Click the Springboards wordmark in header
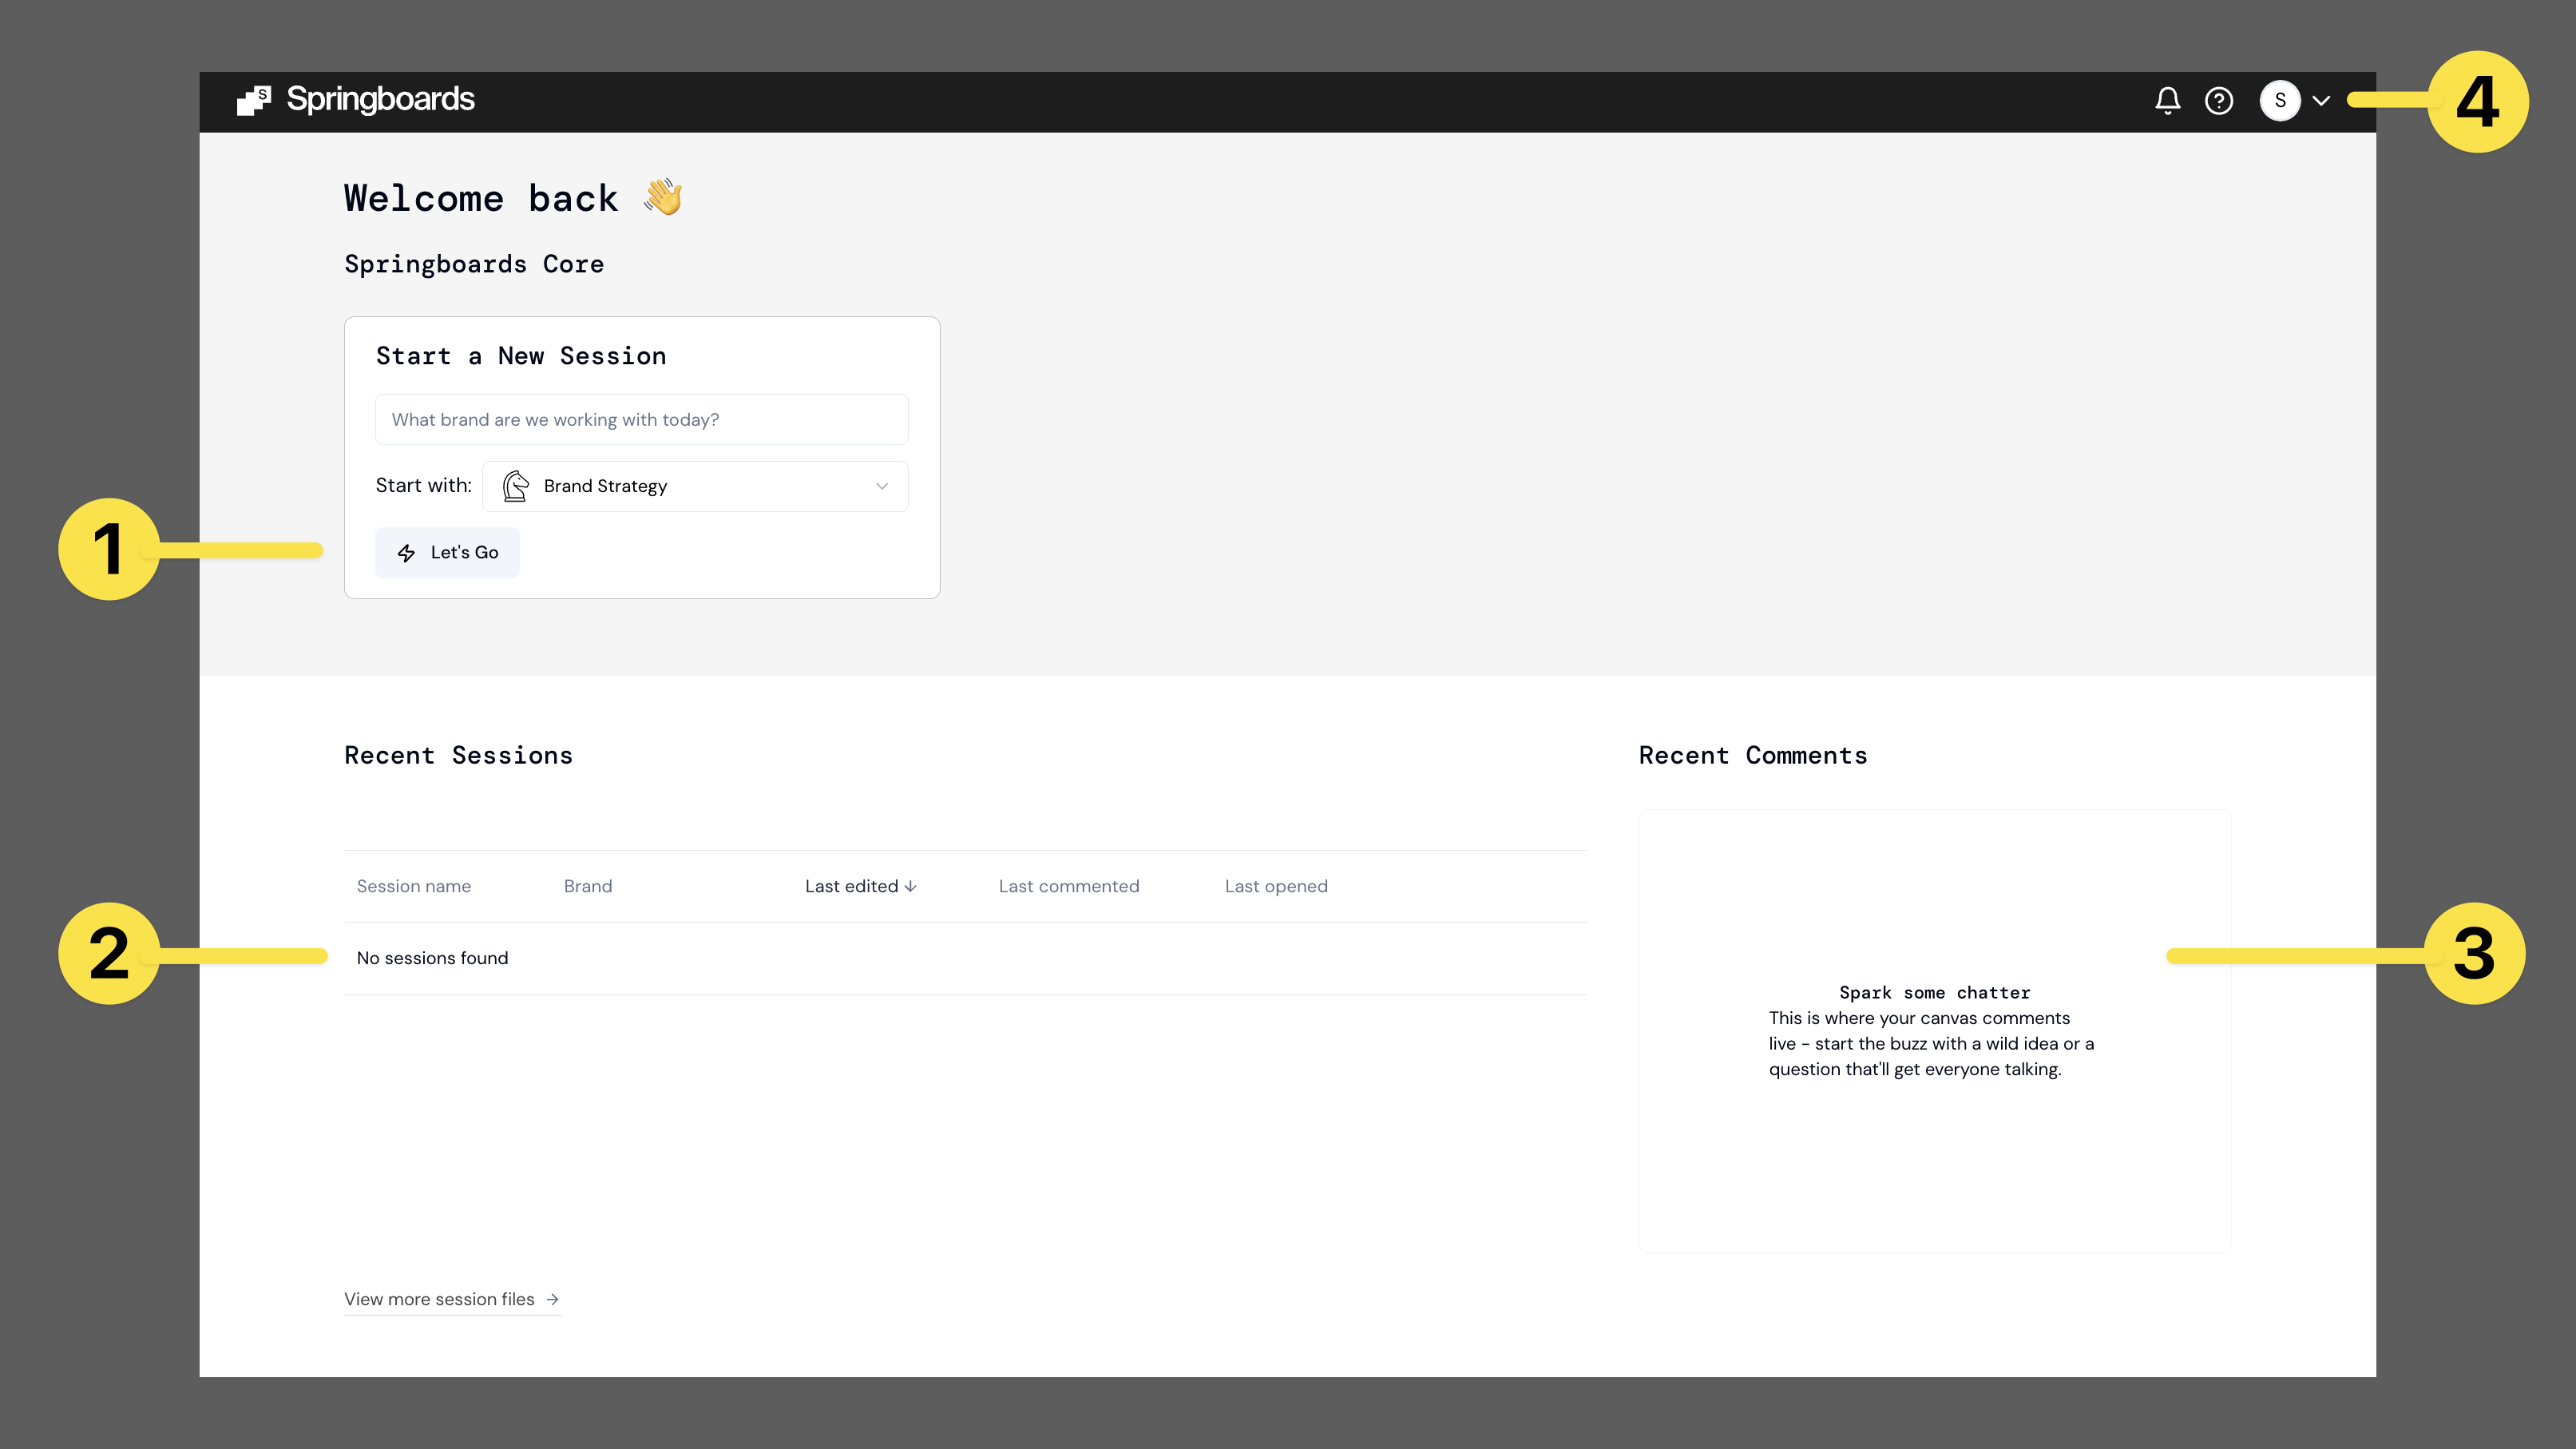2576x1449 pixels. pos(380,99)
